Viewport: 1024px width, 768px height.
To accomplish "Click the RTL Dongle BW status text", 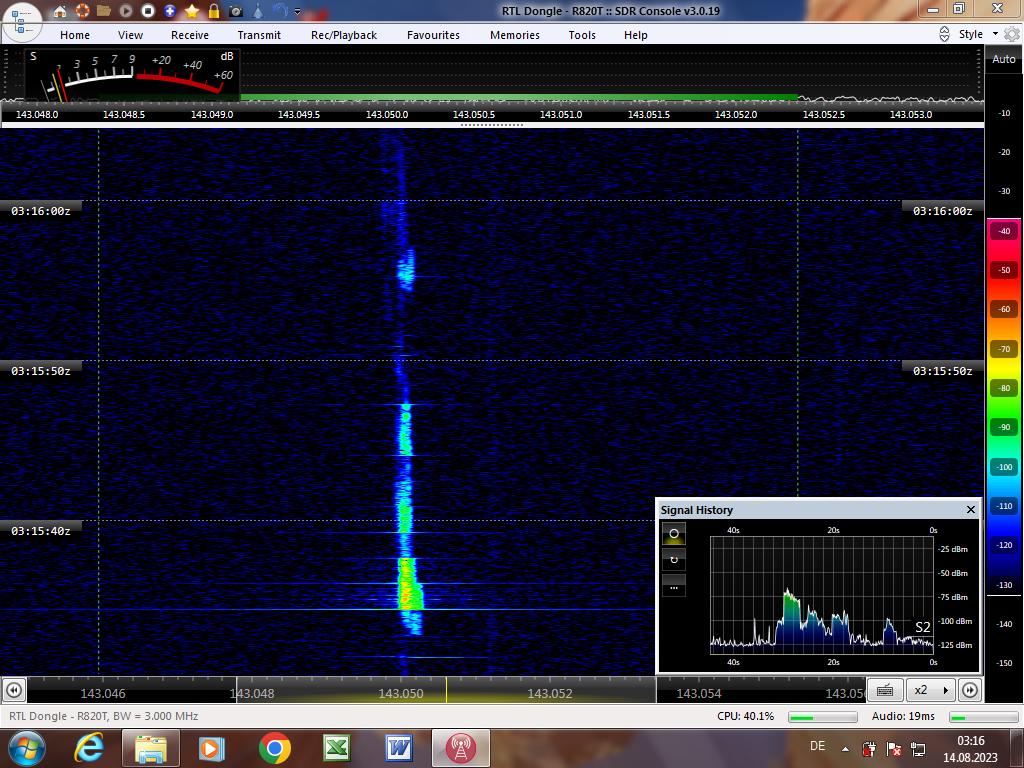I will pyautogui.click(x=103, y=716).
